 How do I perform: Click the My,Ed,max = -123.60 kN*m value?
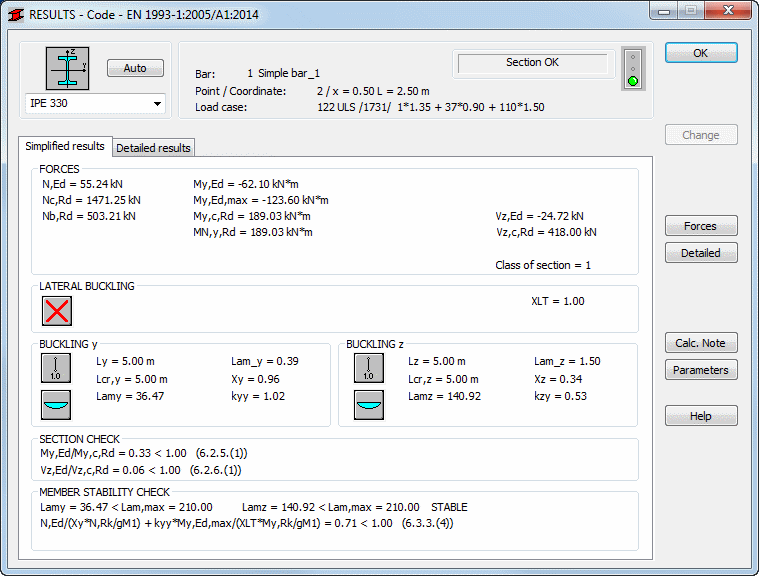(261, 200)
